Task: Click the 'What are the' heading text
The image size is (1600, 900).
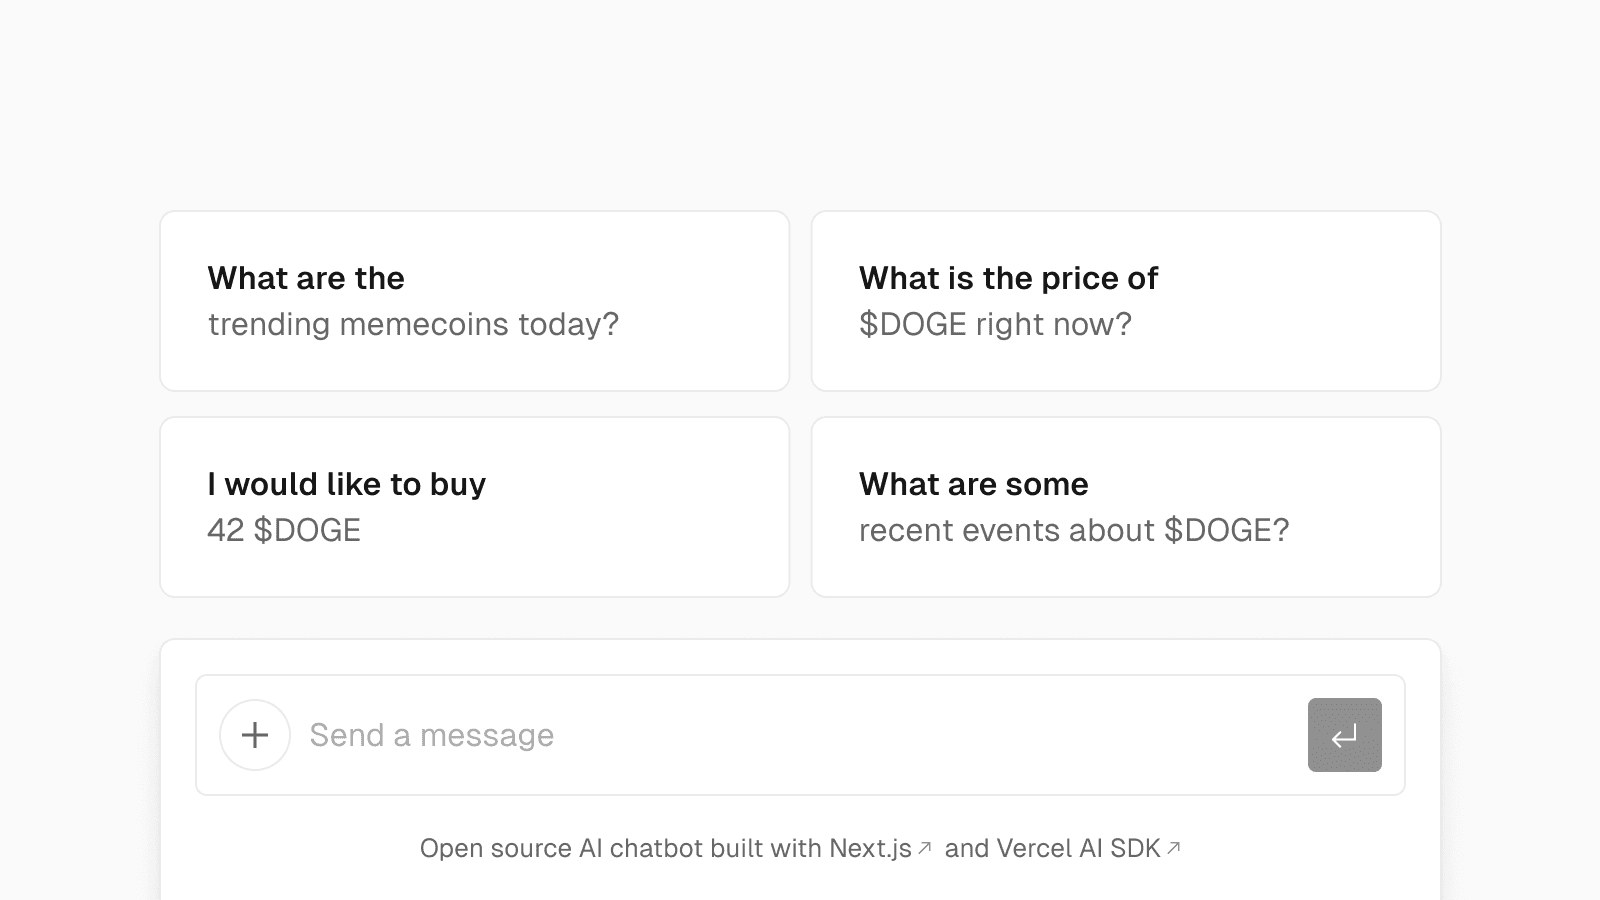Action: (x=306, y=278)
